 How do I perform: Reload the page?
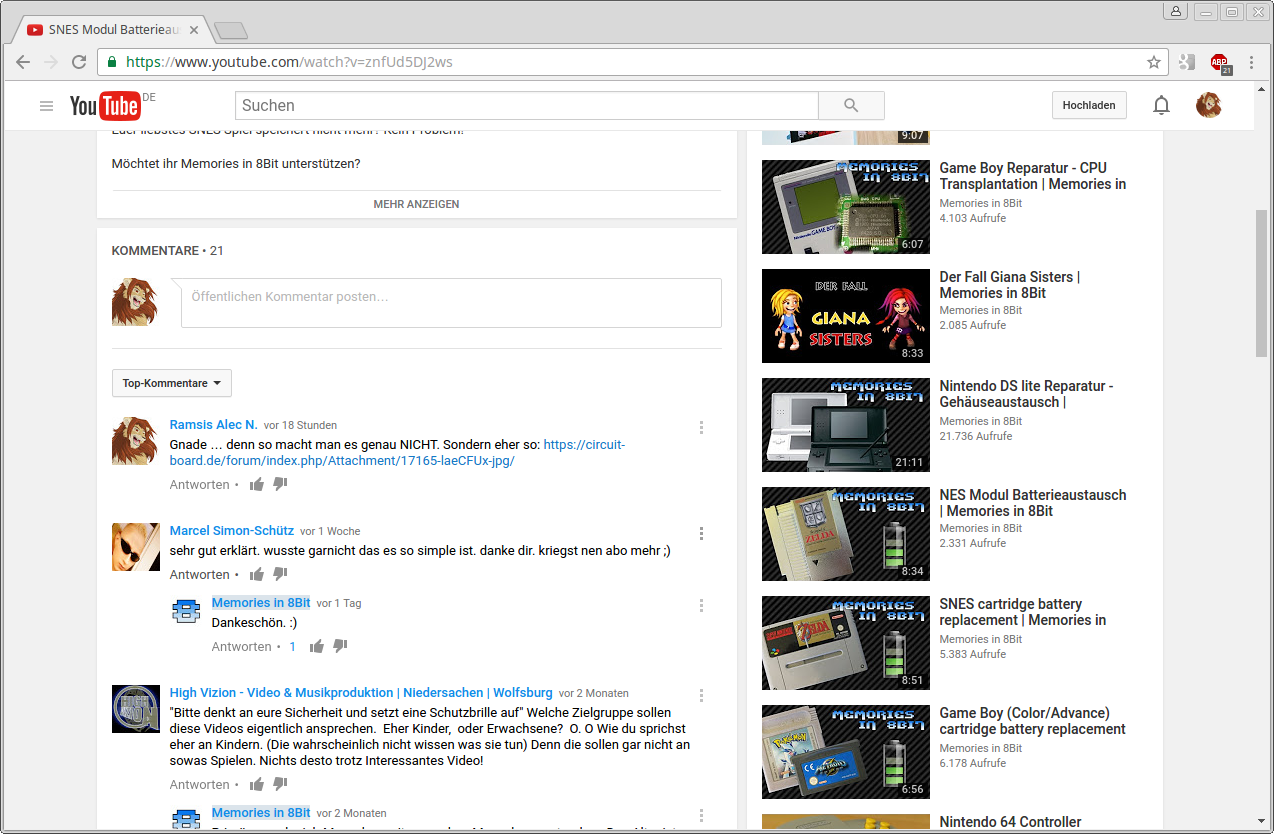click(x=79, y=62)
